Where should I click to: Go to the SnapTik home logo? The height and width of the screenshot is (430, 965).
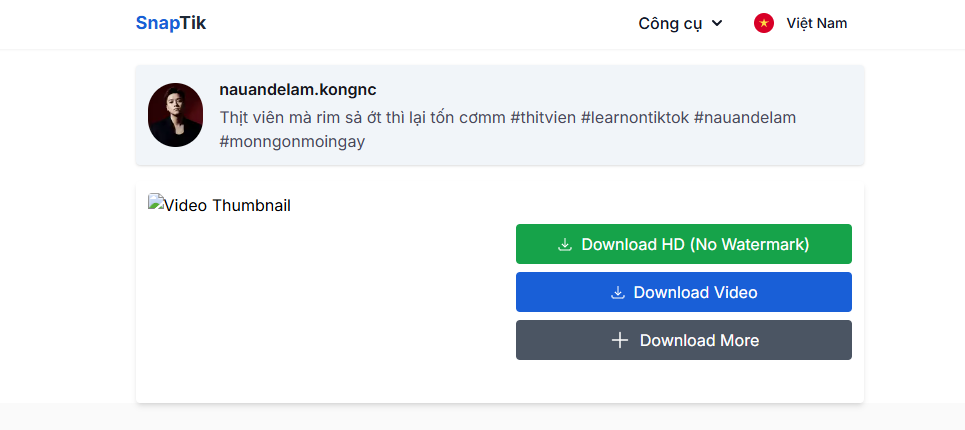pos(171,23)
